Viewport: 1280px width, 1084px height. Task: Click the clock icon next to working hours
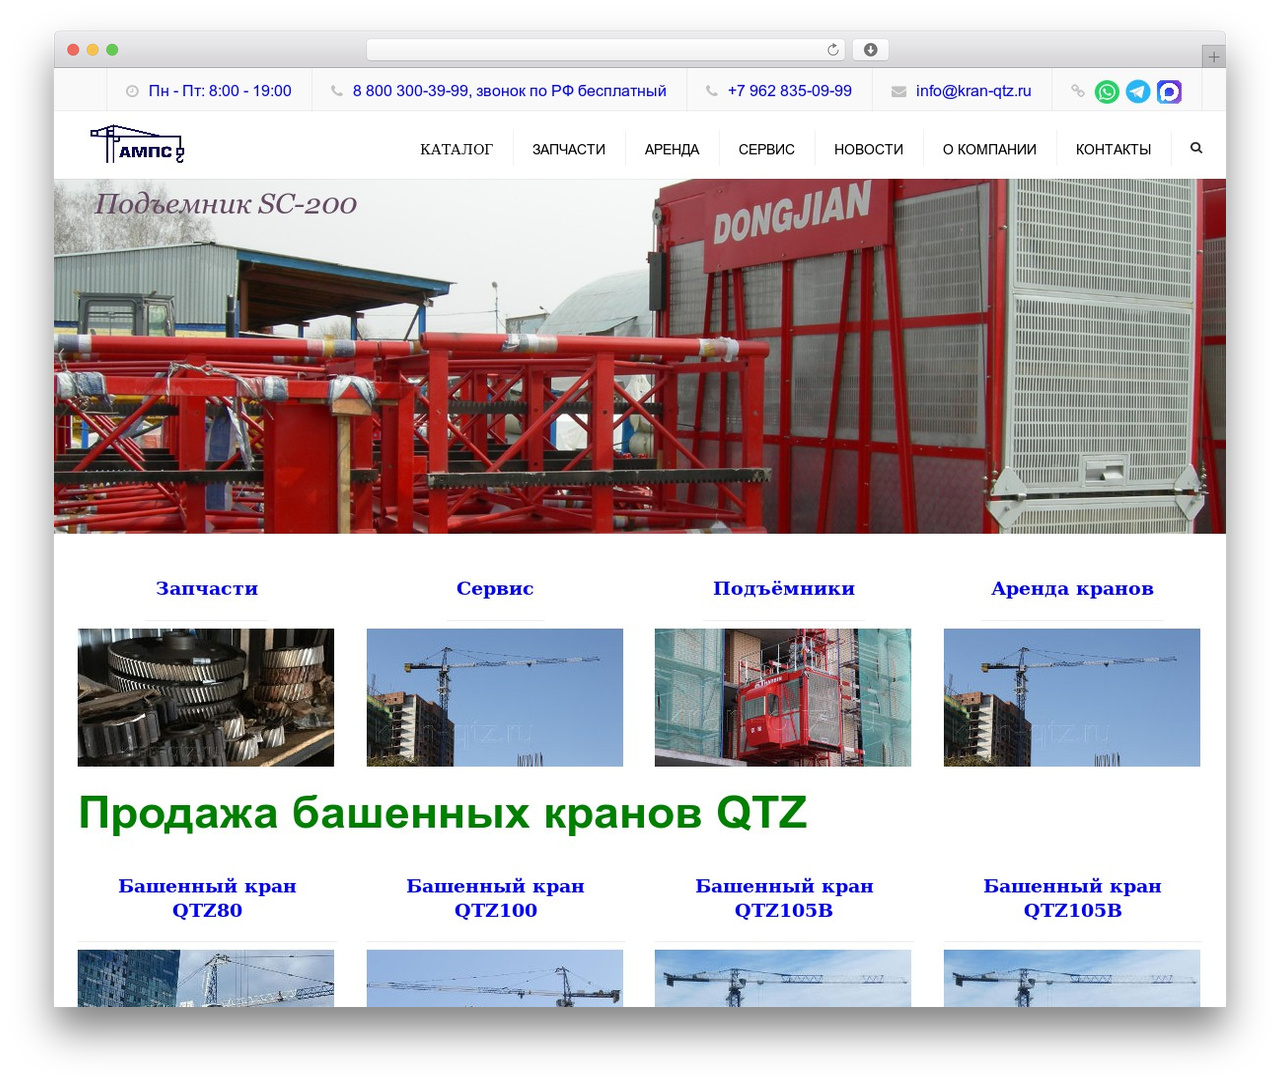coord(132,91)
